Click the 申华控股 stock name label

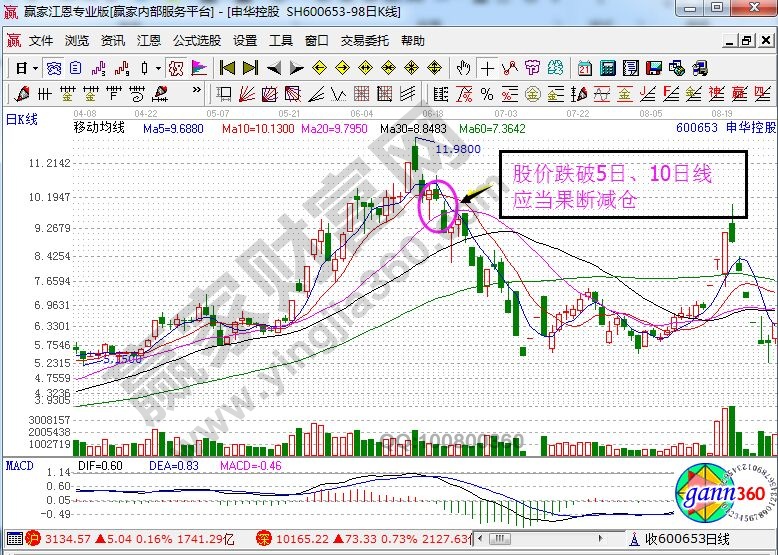click(x=748, y=129)
